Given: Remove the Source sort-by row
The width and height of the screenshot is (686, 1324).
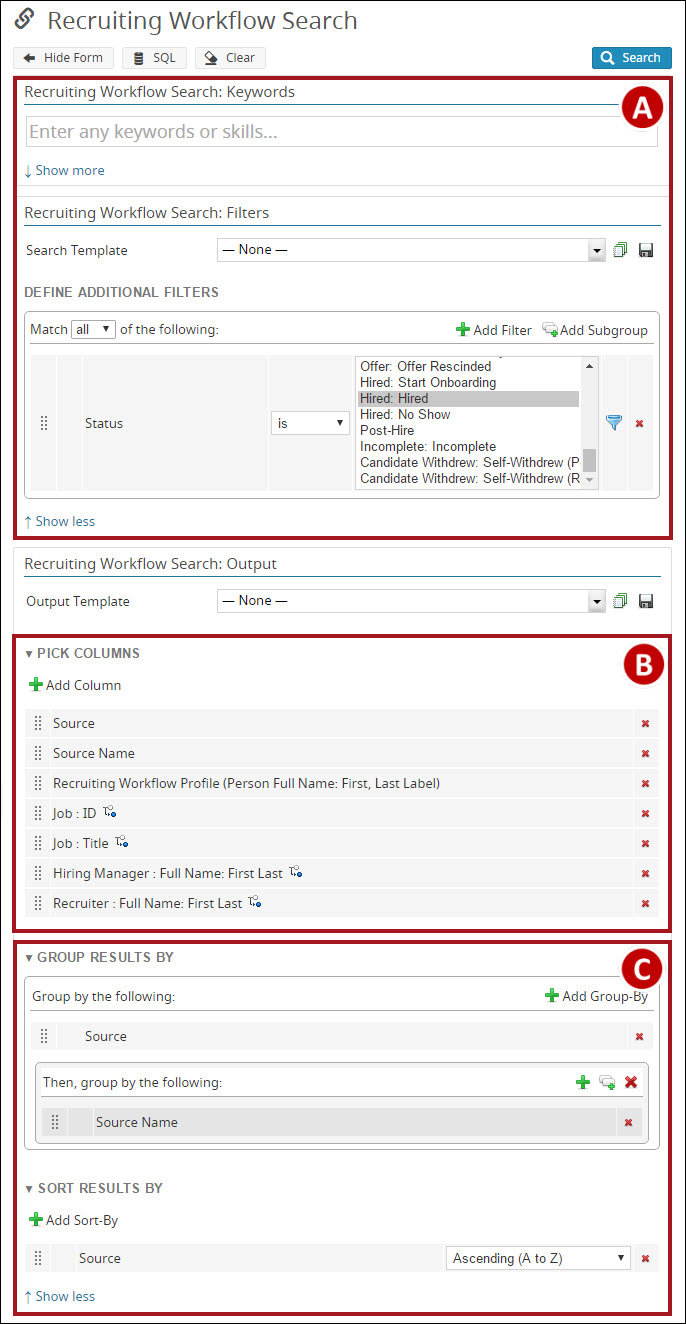Looking at the screenshot, I should click(x=645, y=1259).
